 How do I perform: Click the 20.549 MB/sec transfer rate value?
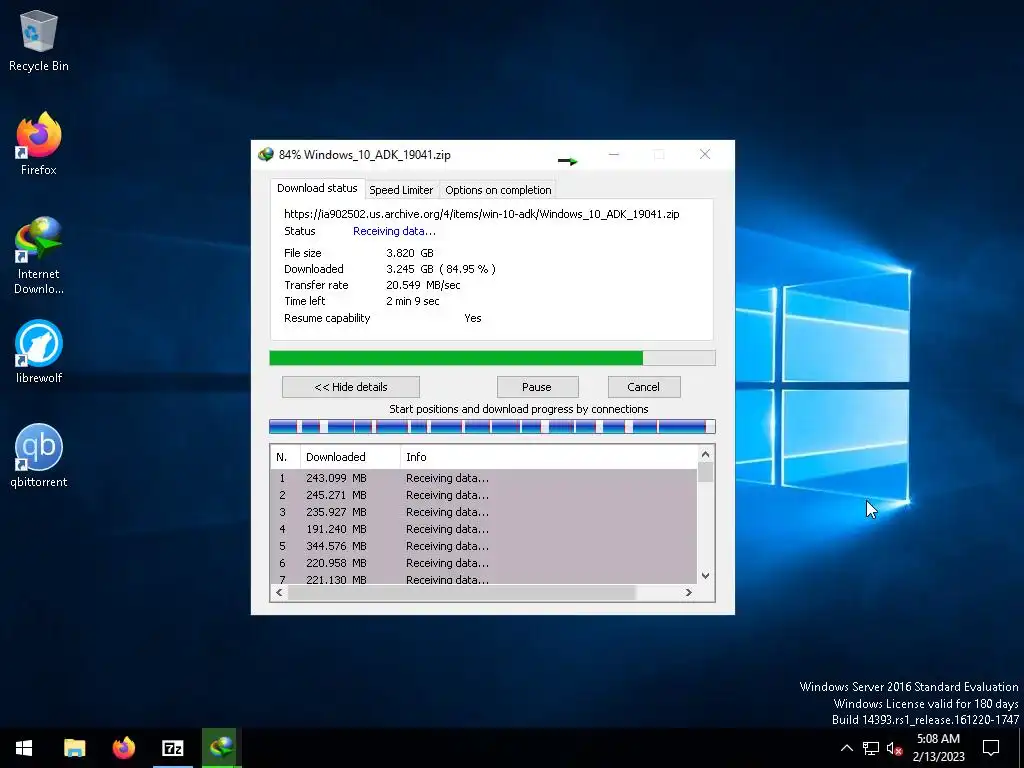(423, 285)
